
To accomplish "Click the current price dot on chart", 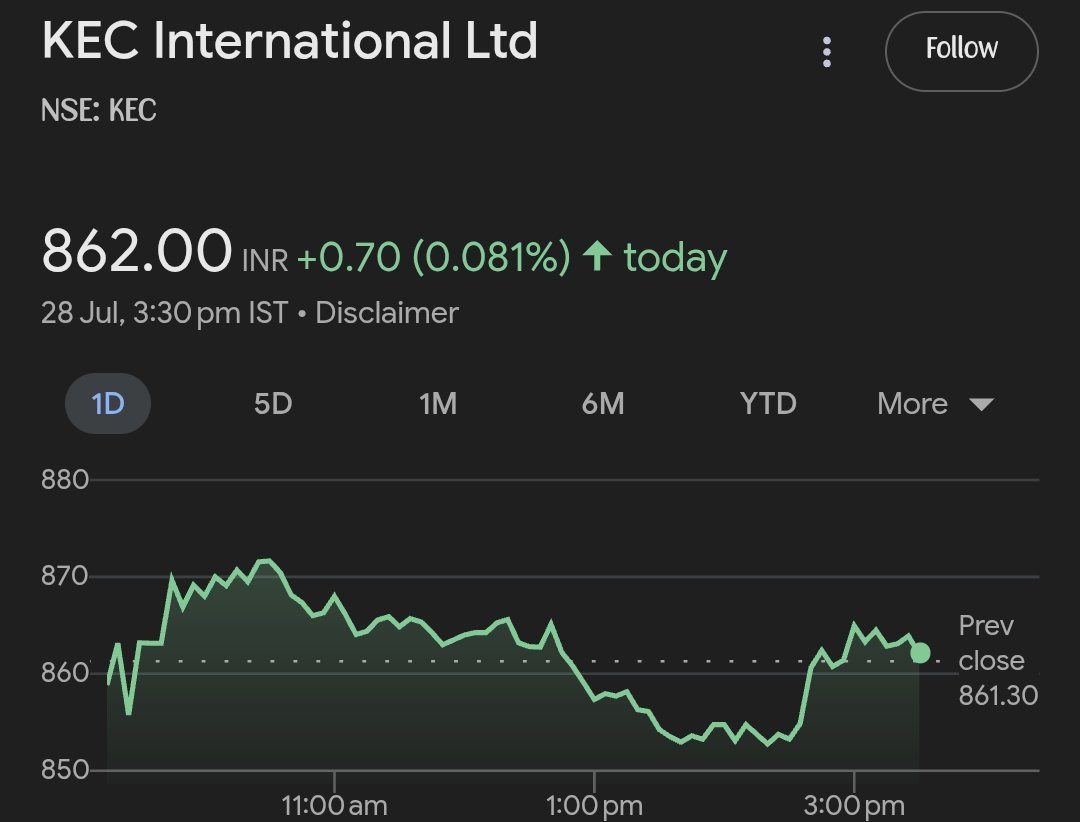I will [x=920, y=653].
